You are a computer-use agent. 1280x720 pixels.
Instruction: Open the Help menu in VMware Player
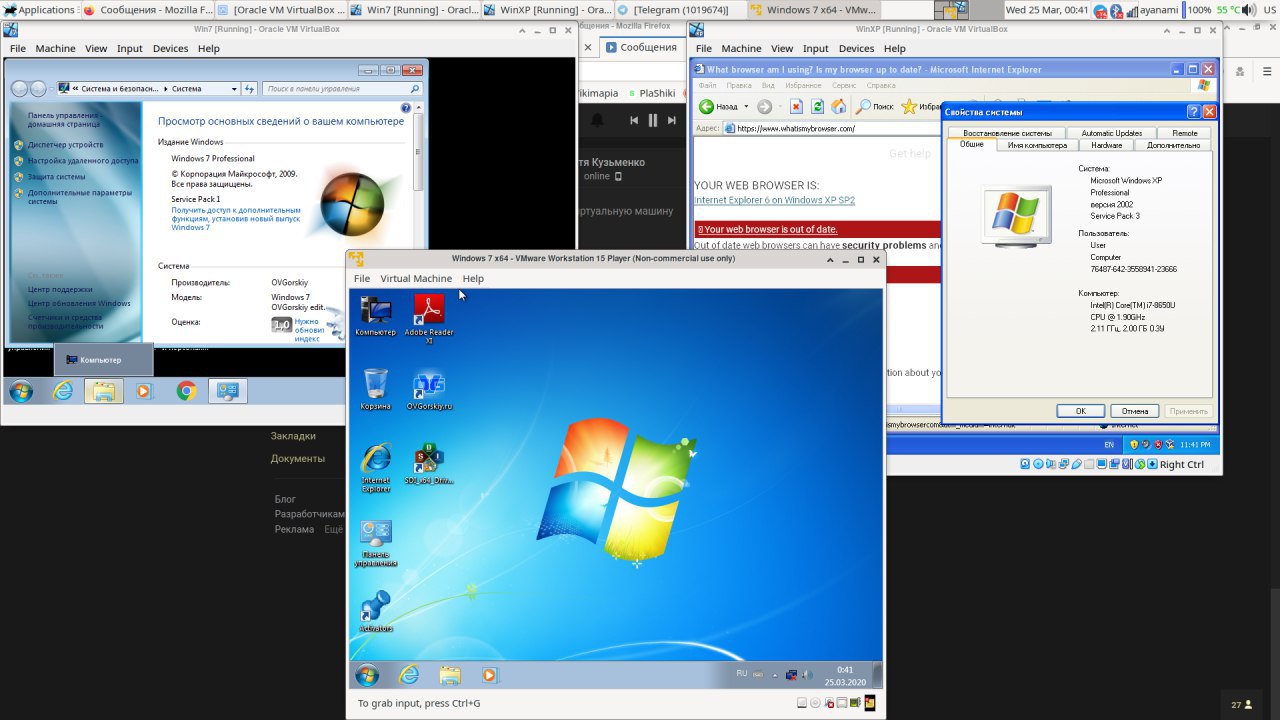[x=473, y=279]
